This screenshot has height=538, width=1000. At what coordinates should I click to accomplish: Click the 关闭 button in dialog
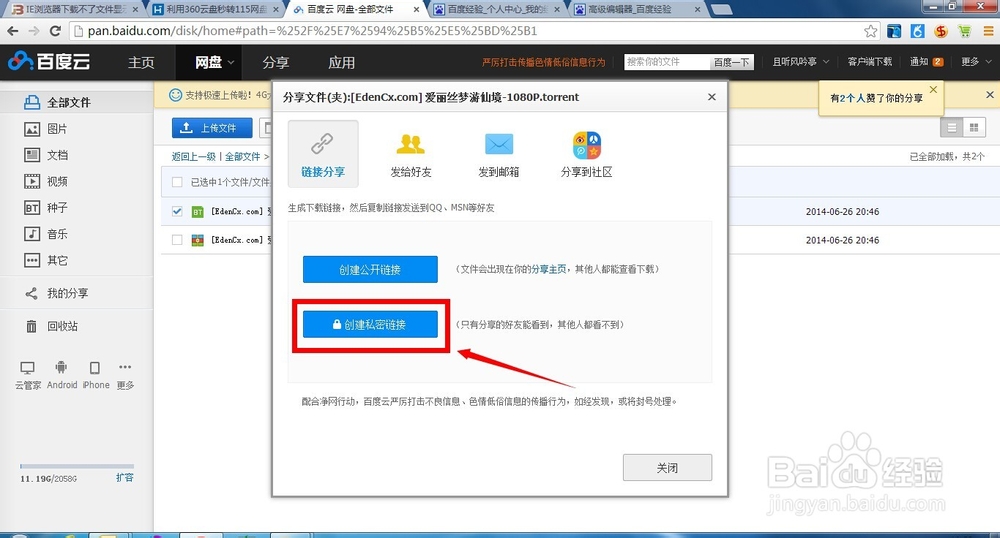(667, 468)
